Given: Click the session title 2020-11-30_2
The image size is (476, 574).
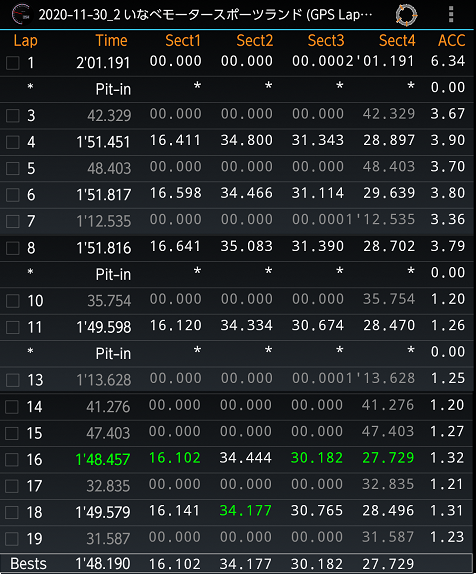Looking at the screenshot, I should (79, 15).
